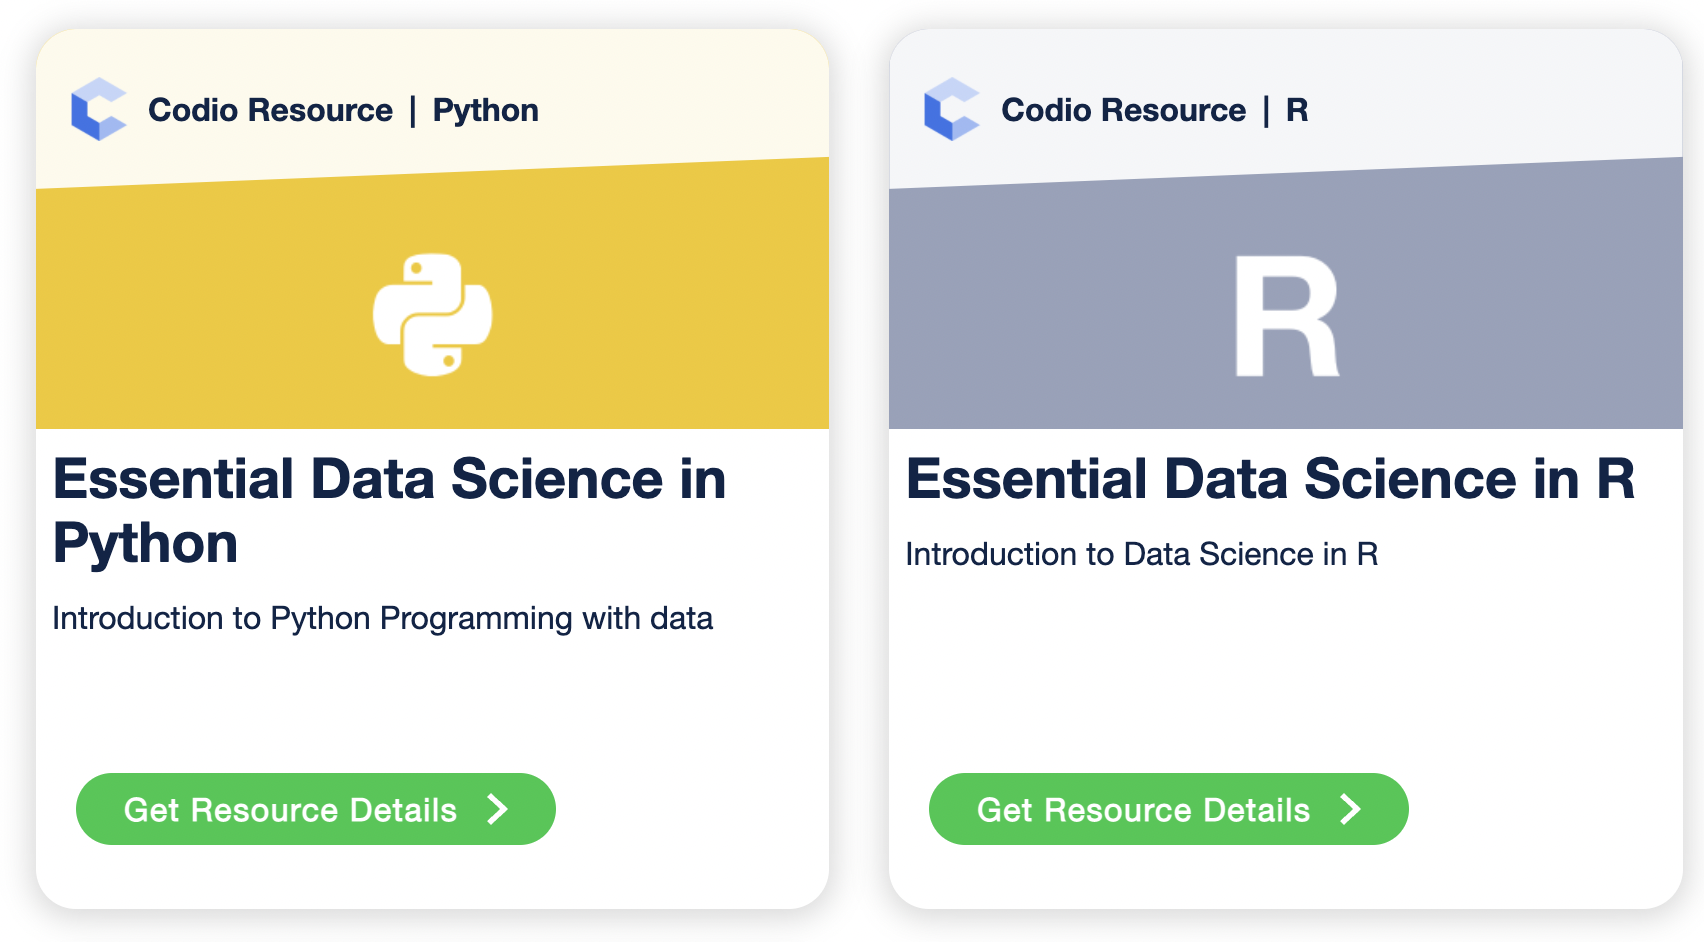This screenshot has width=1704, height=942.
Task: Open details for Essential Data Science in Python
Action: point(314,810)
